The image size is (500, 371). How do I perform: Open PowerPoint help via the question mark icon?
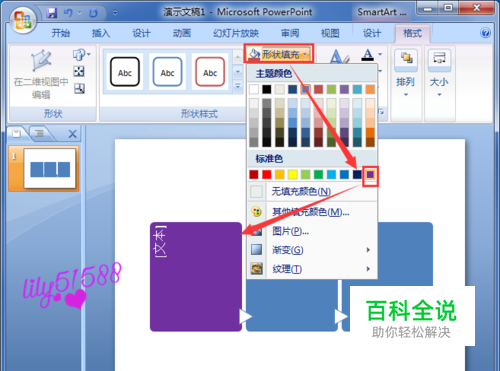coord(485,33)
